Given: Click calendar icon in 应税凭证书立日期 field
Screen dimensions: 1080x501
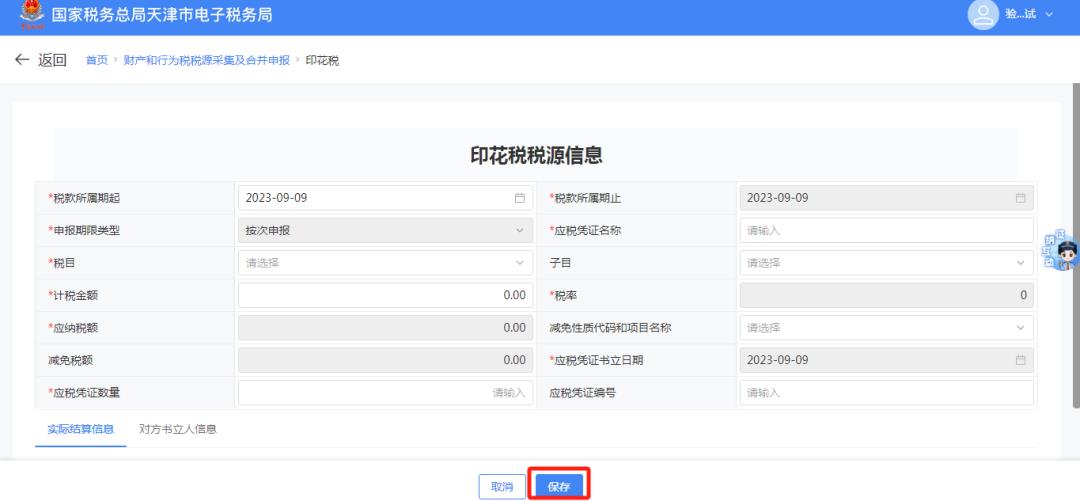Looking at the screenshot, I should click(1020, 360).
